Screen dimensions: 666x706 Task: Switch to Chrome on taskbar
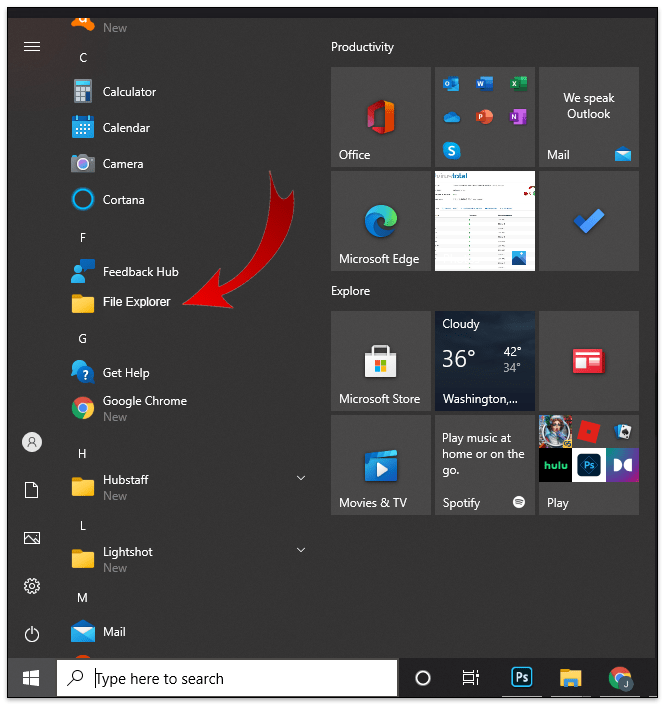pyautogui.click(x=621, y=678)
